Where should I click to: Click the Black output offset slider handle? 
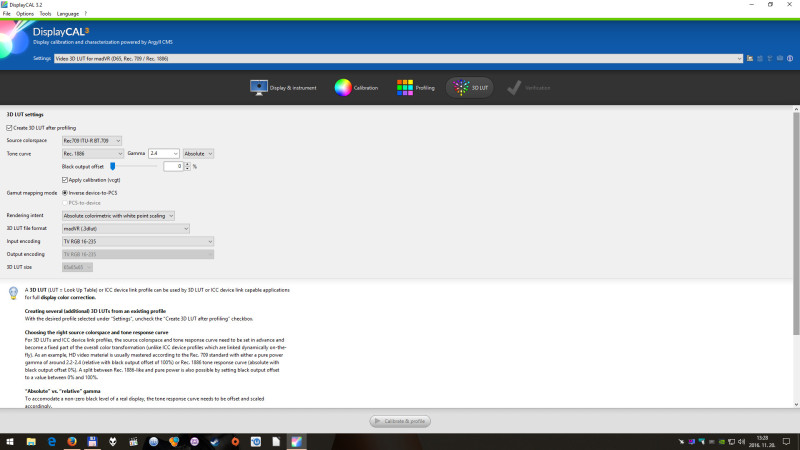113,166
